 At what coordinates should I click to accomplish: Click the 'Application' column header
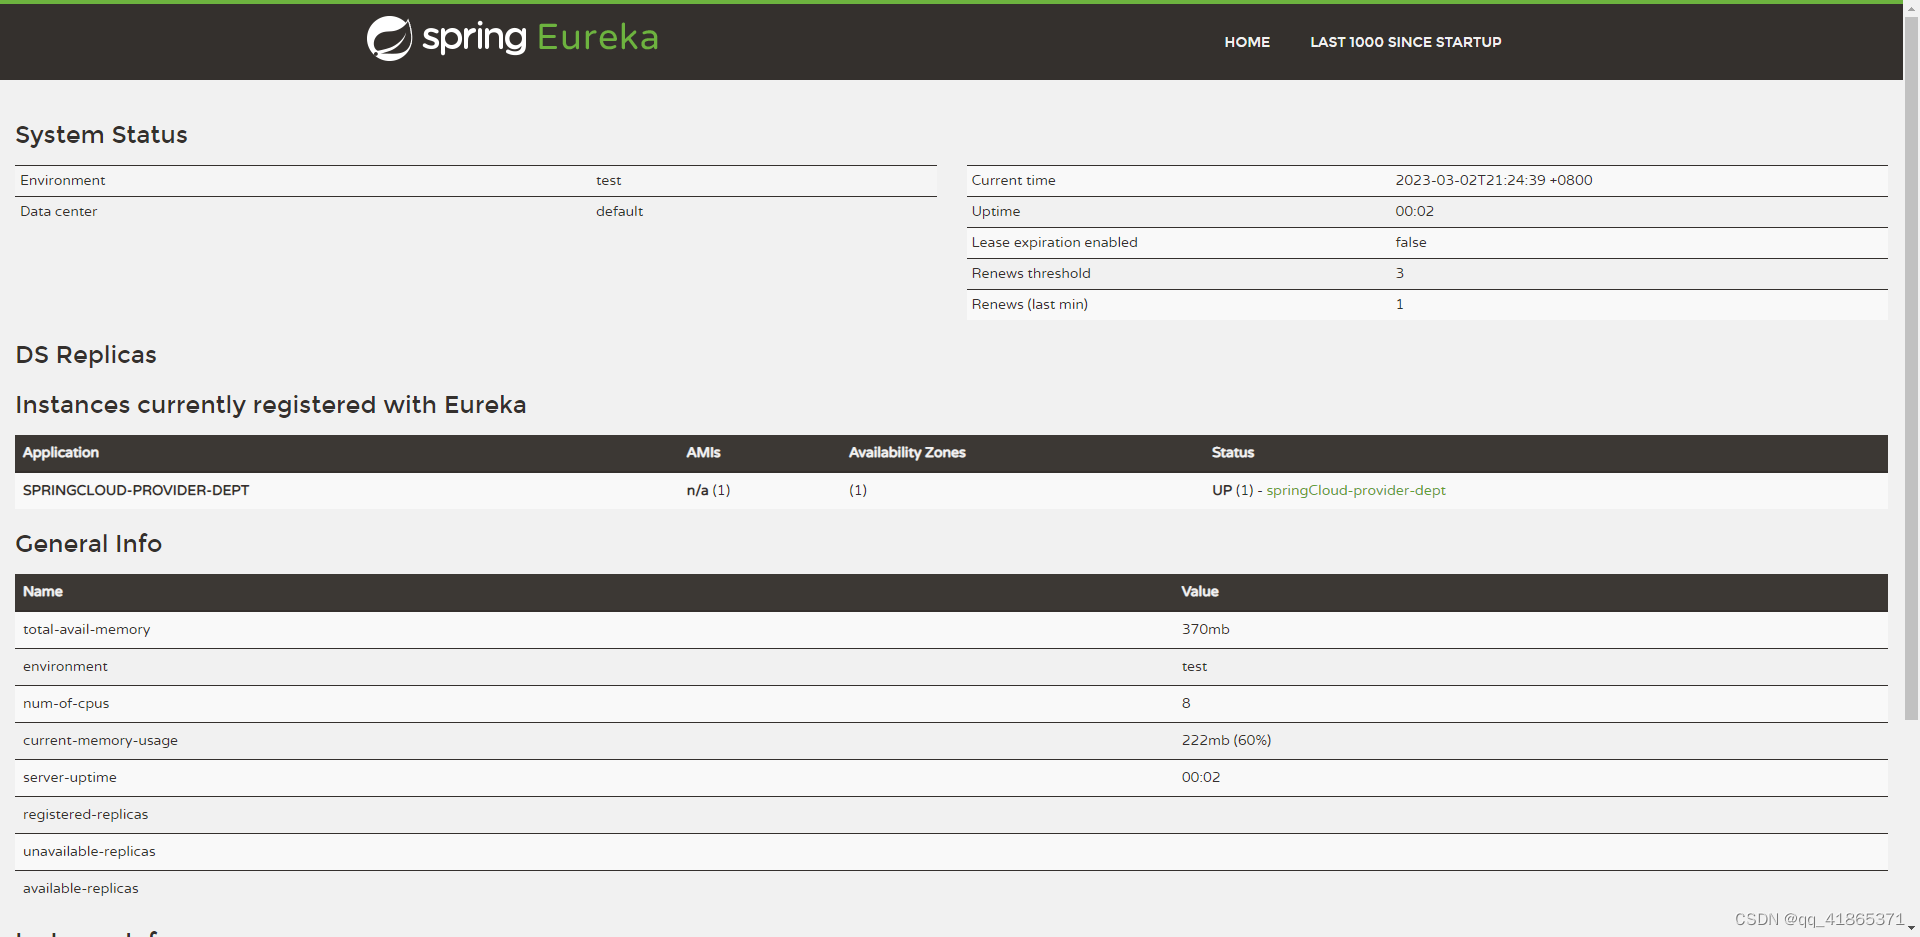click(x=60, y=453)
